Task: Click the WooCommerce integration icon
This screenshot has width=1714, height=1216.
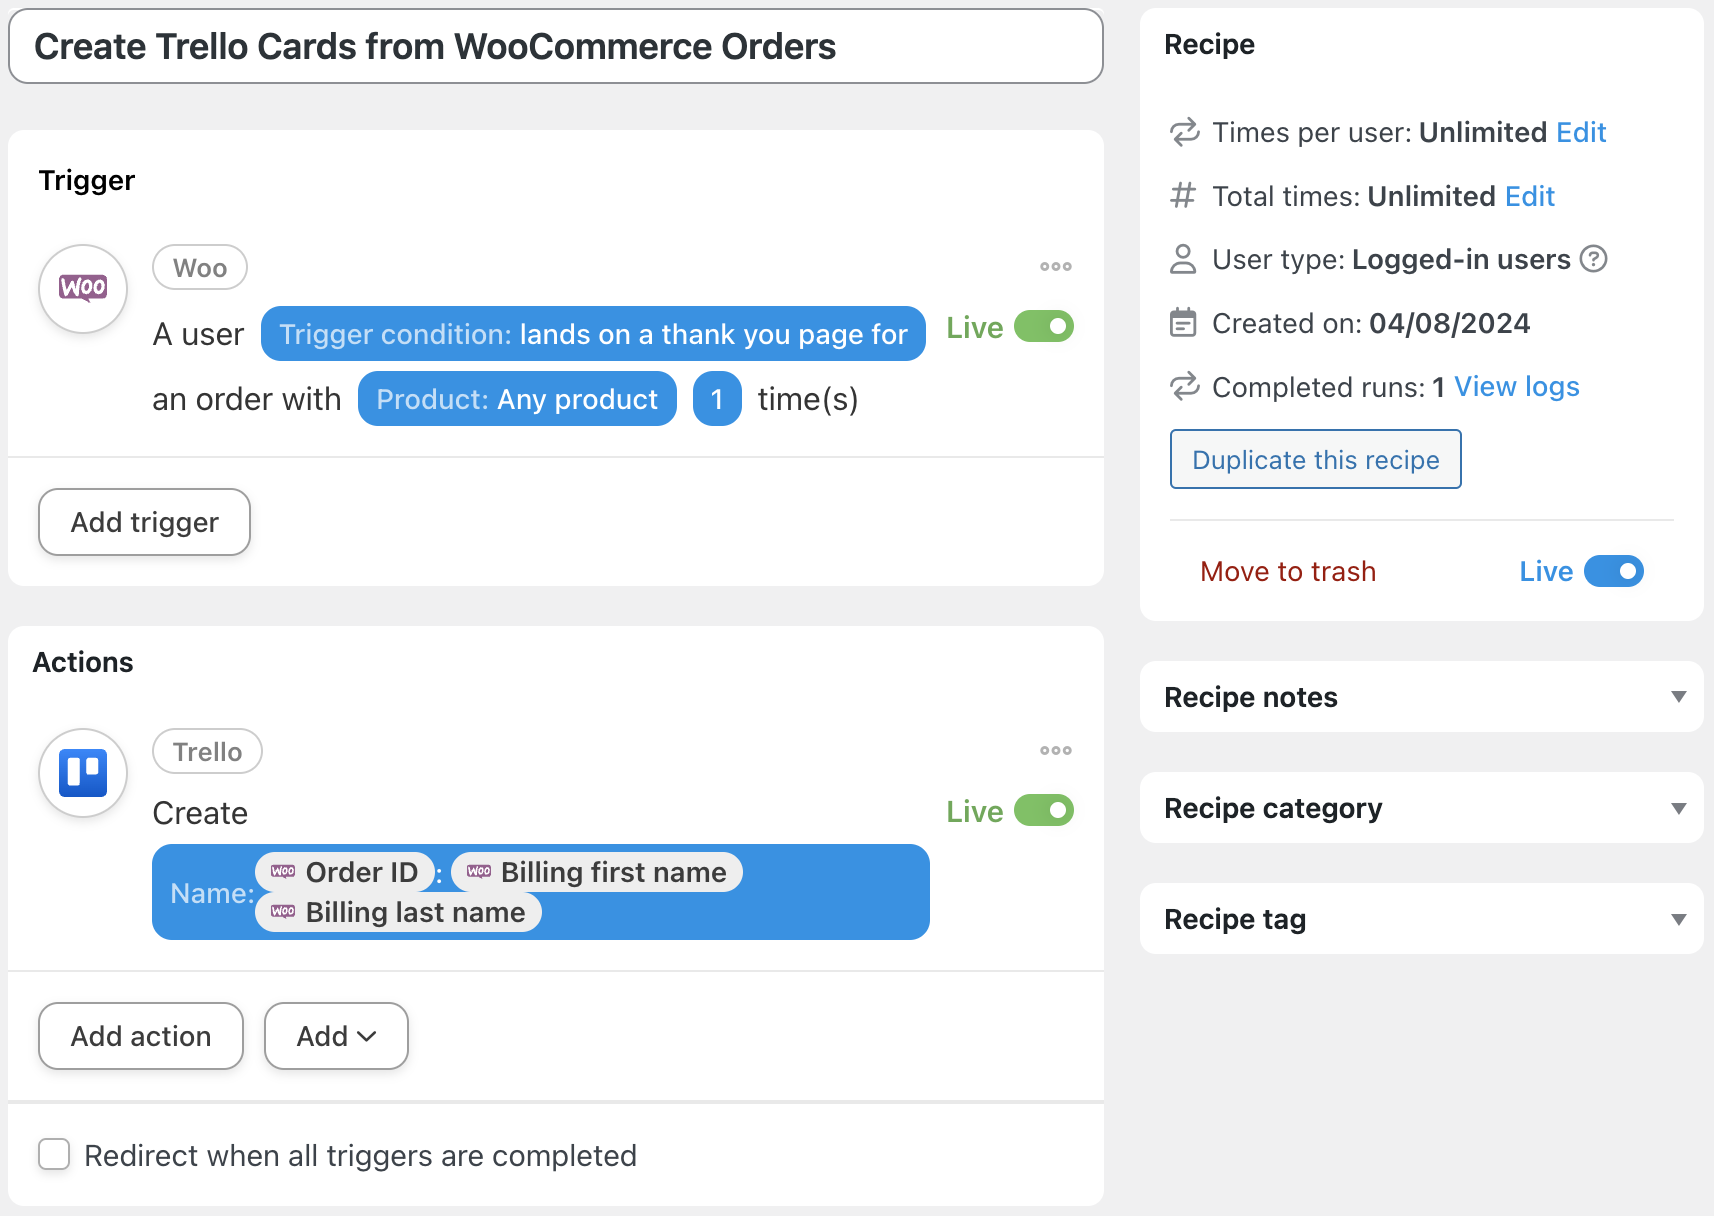Action: click(x=83, y=288)
